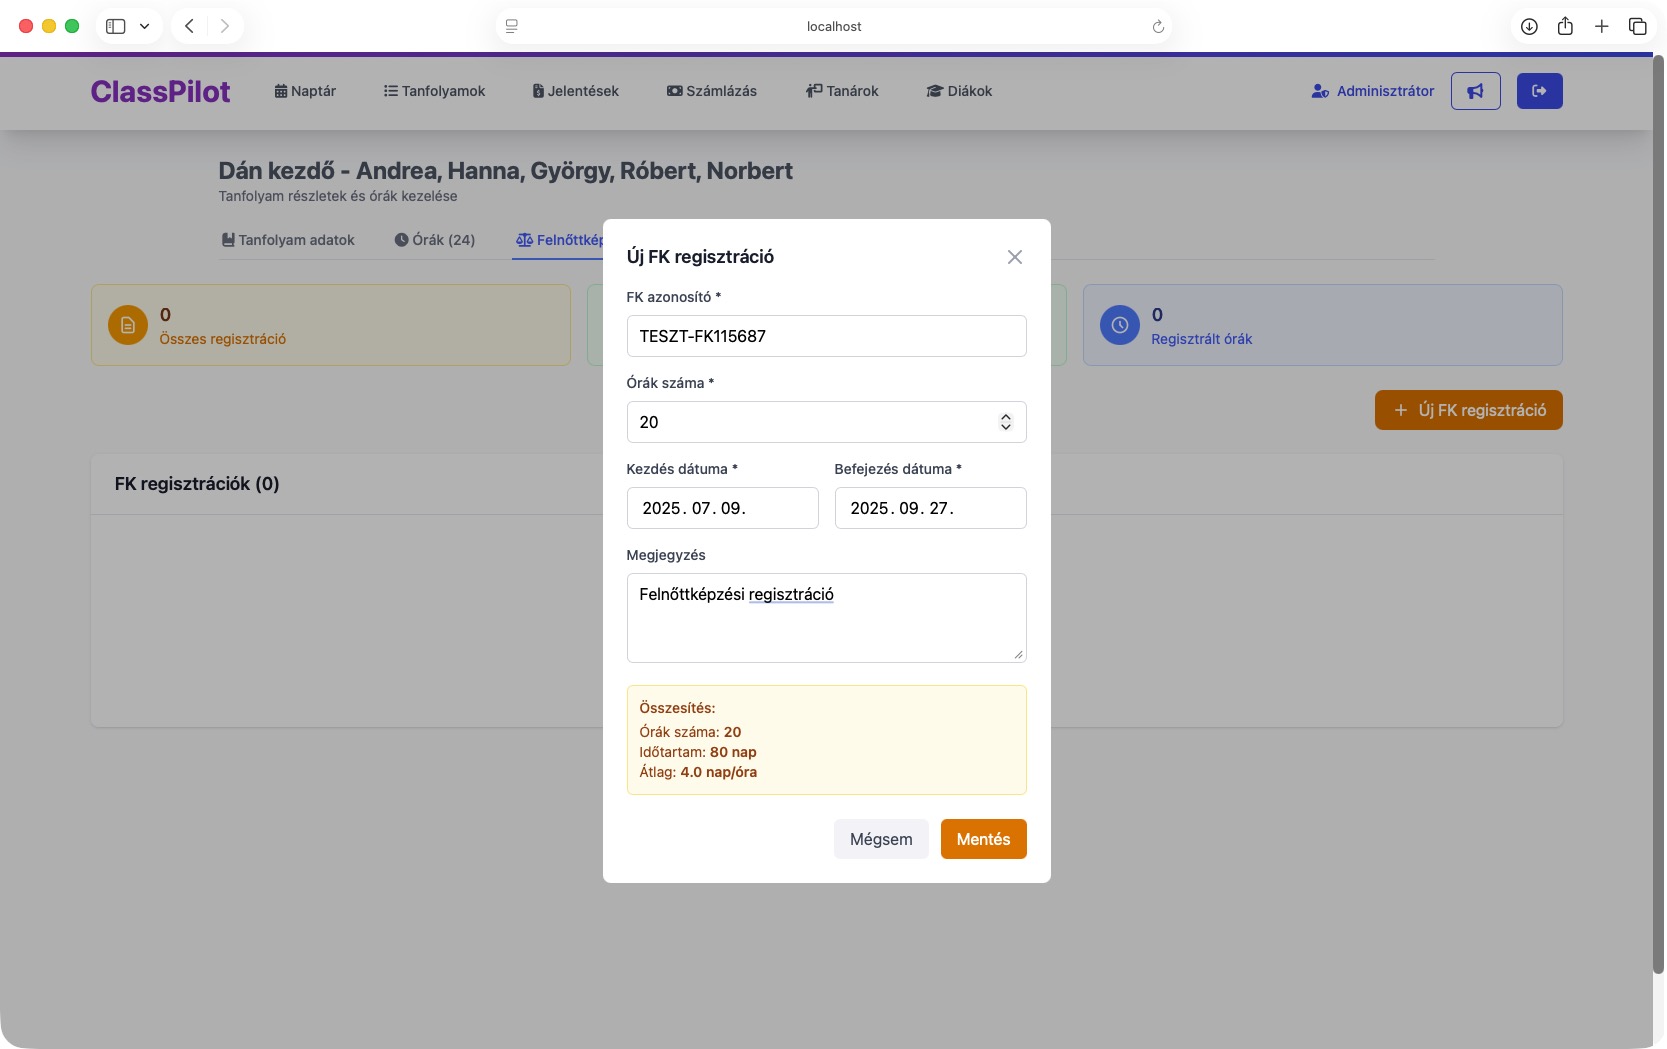Click the FK azonosító input field
The width and height of the screenshot is (1667, 1049).
pyautogui.click(x=826, y=336)
